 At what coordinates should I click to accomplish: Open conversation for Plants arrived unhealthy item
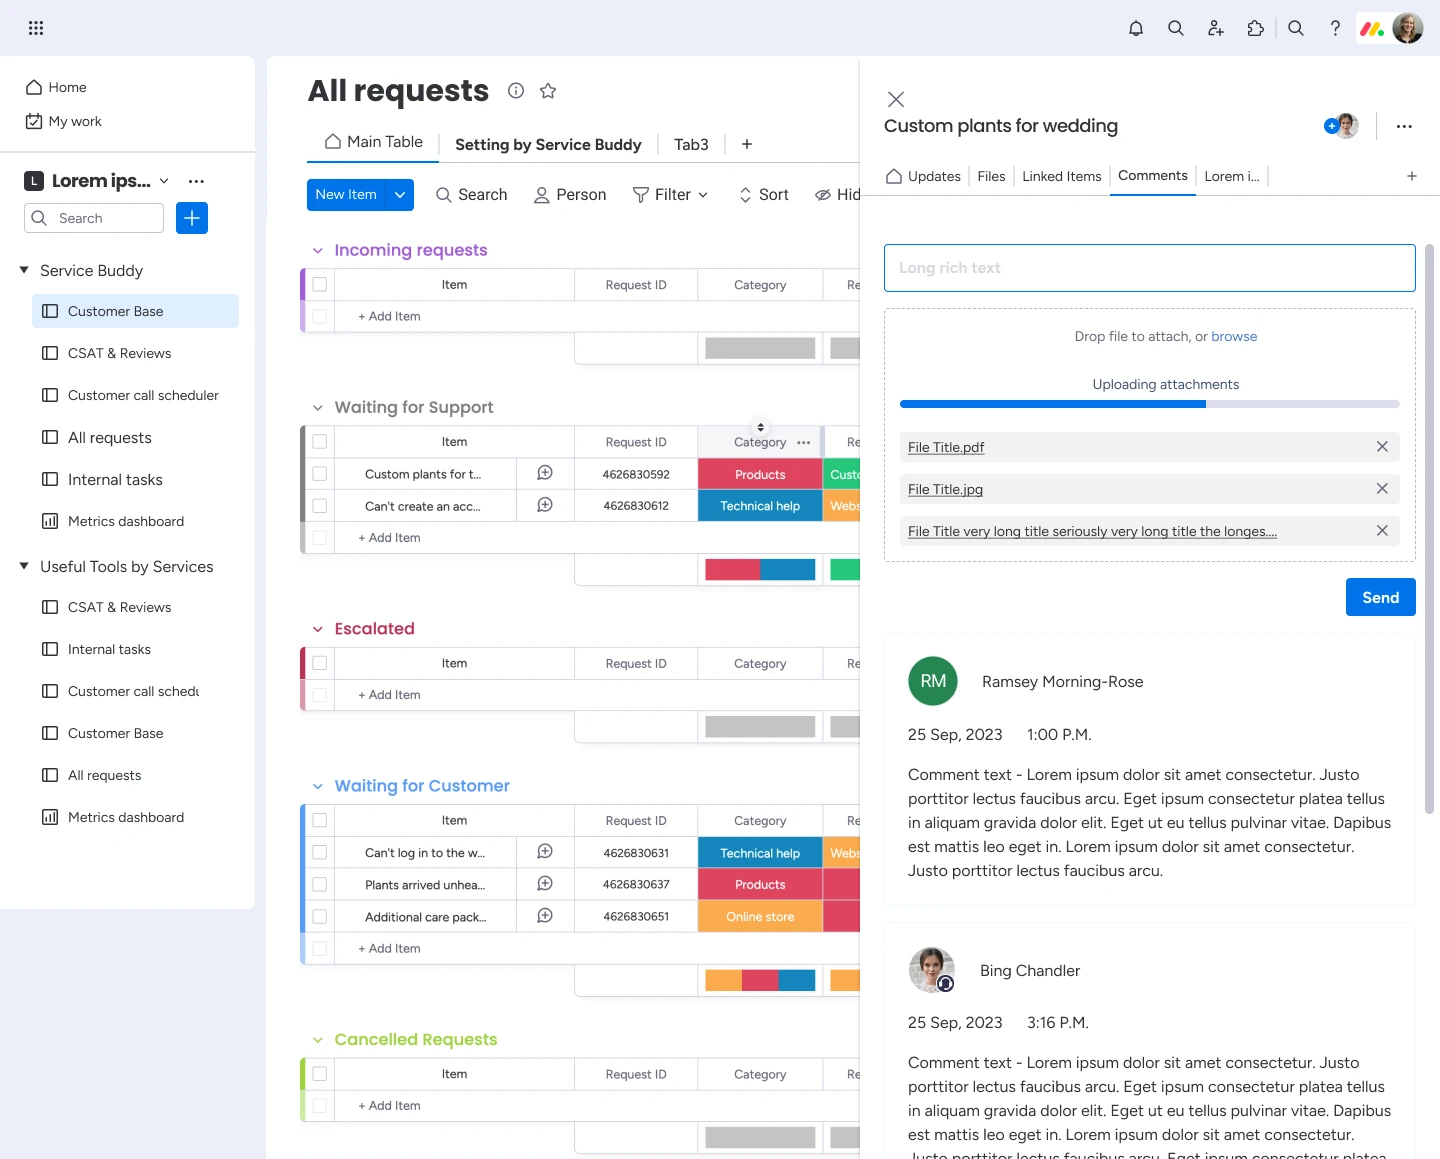pos(545,884)
